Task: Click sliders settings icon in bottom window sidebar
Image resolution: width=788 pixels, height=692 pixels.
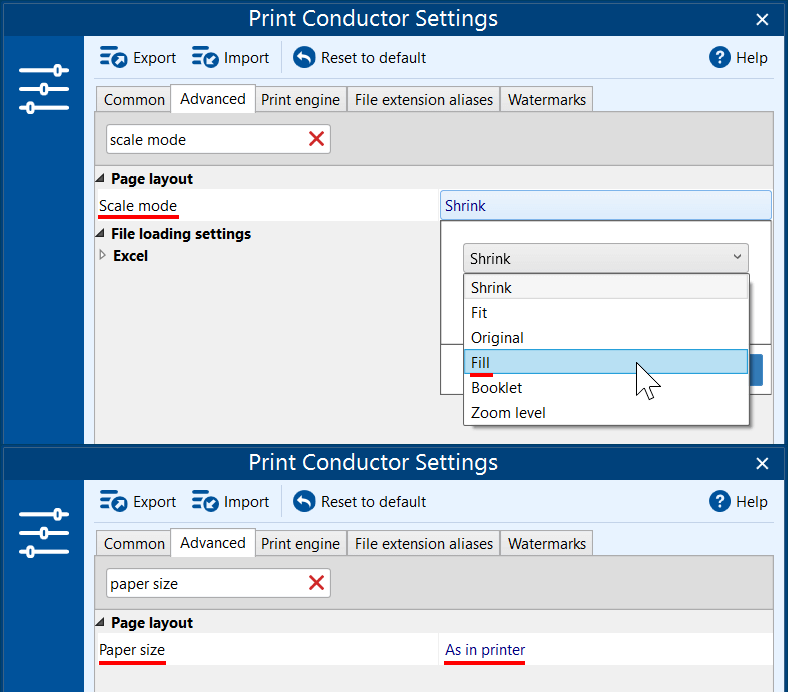Action: [44, 533]
